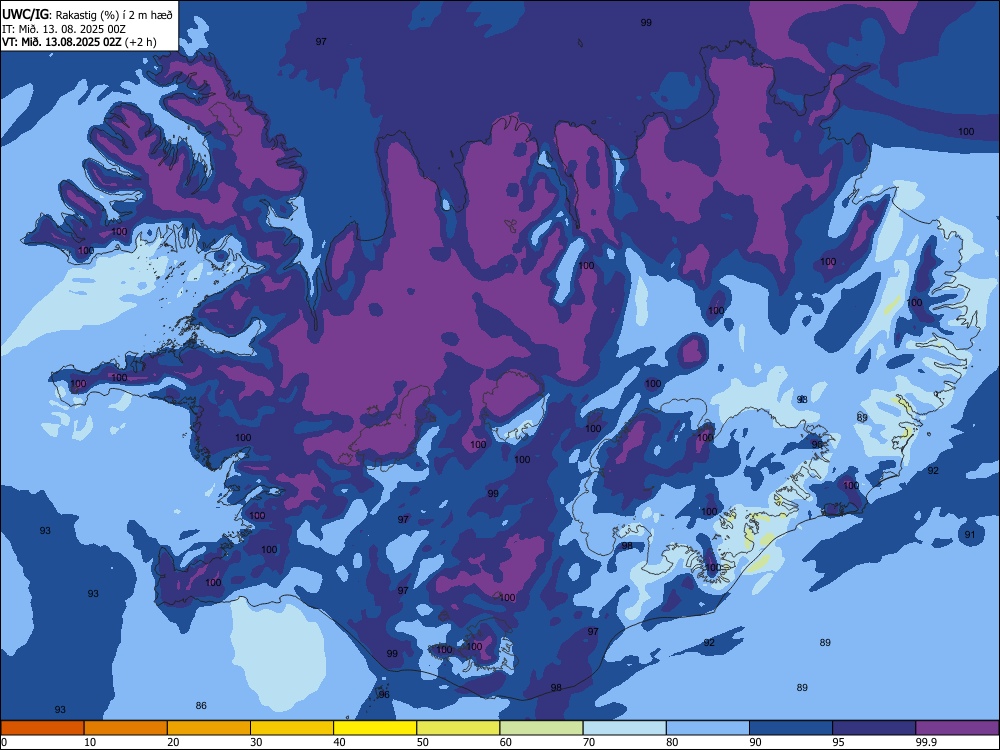Click the '30' legend tick label

click(x=256, y=742)
